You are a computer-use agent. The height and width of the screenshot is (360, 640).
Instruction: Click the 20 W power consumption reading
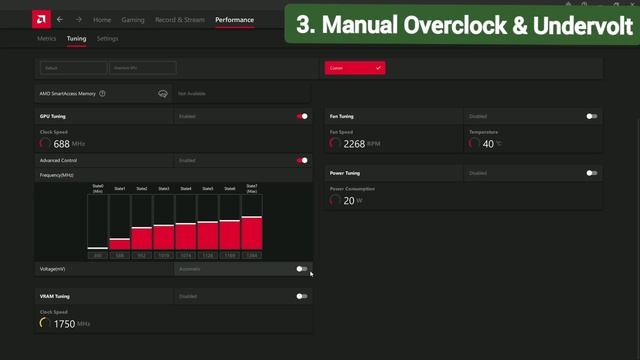pyautogui.click(x=353, y=200)
